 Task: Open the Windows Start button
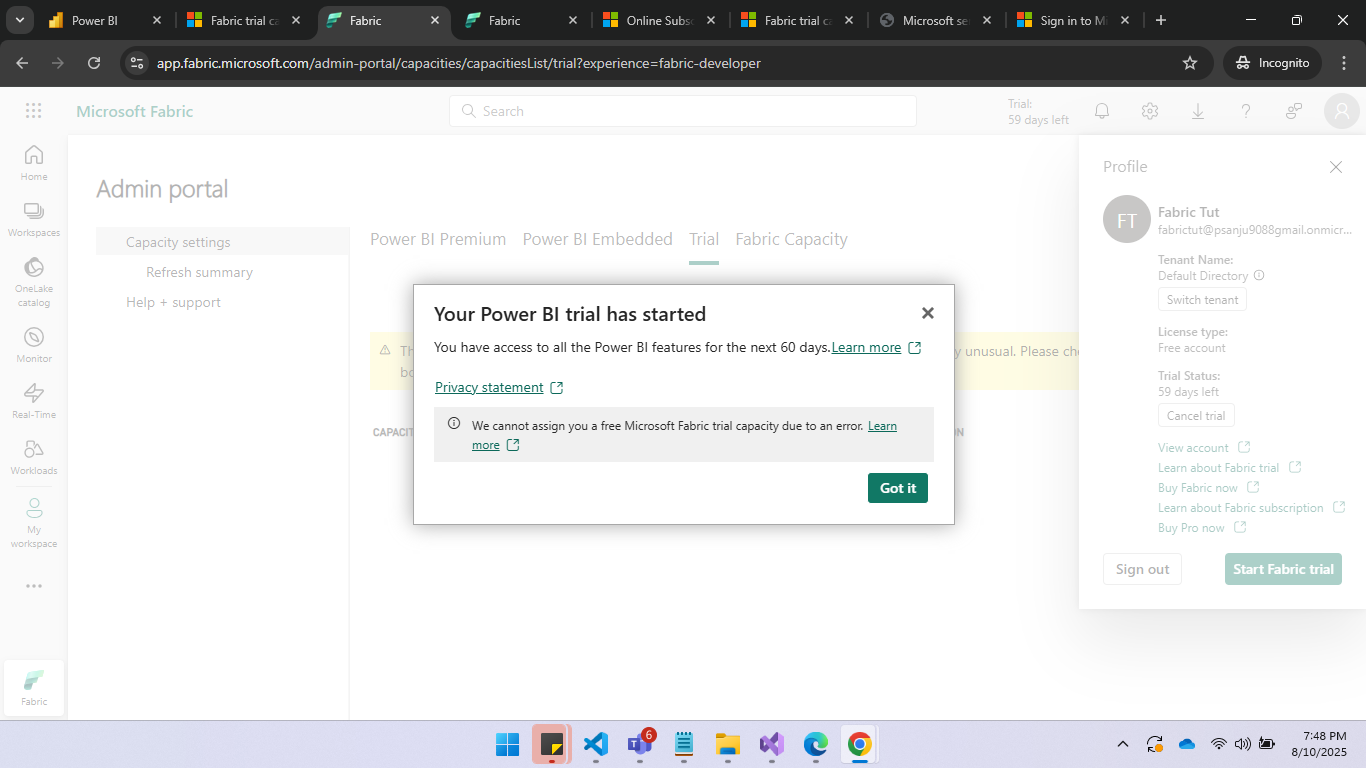click(x=507, y=744)
